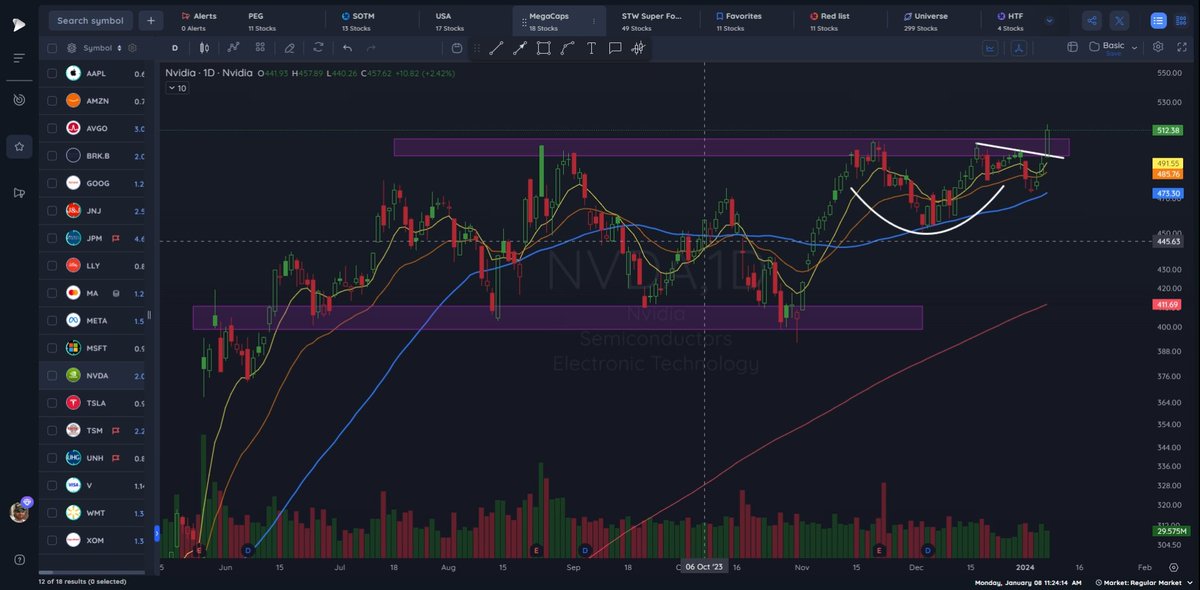
Task: Check the META row checkbox
Action: (52, 321)
